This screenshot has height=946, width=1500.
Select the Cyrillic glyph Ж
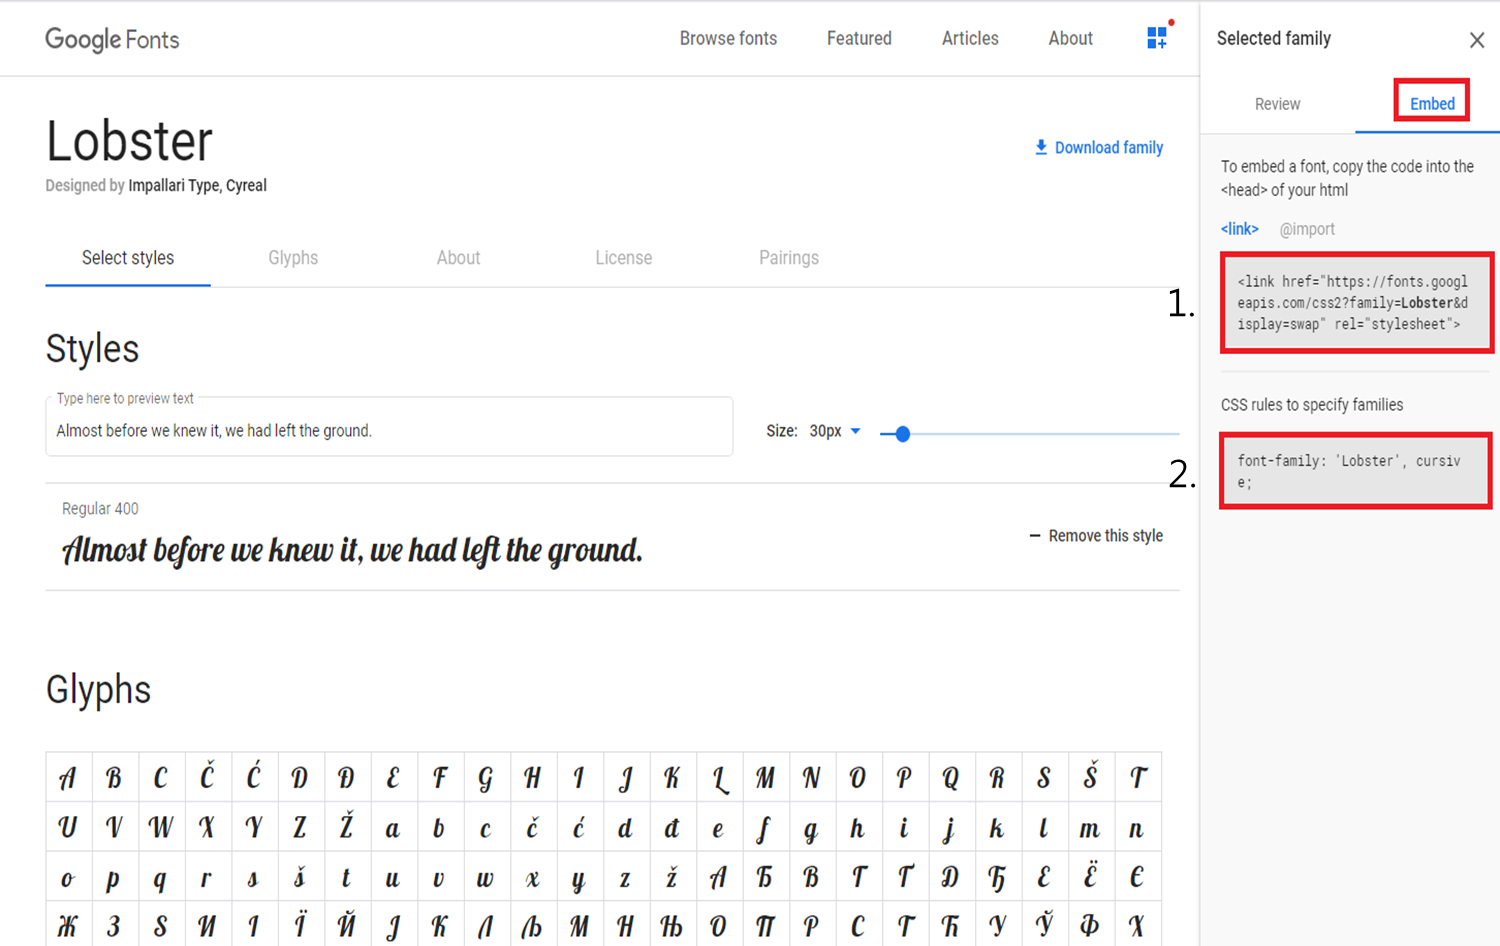point(68,925)
